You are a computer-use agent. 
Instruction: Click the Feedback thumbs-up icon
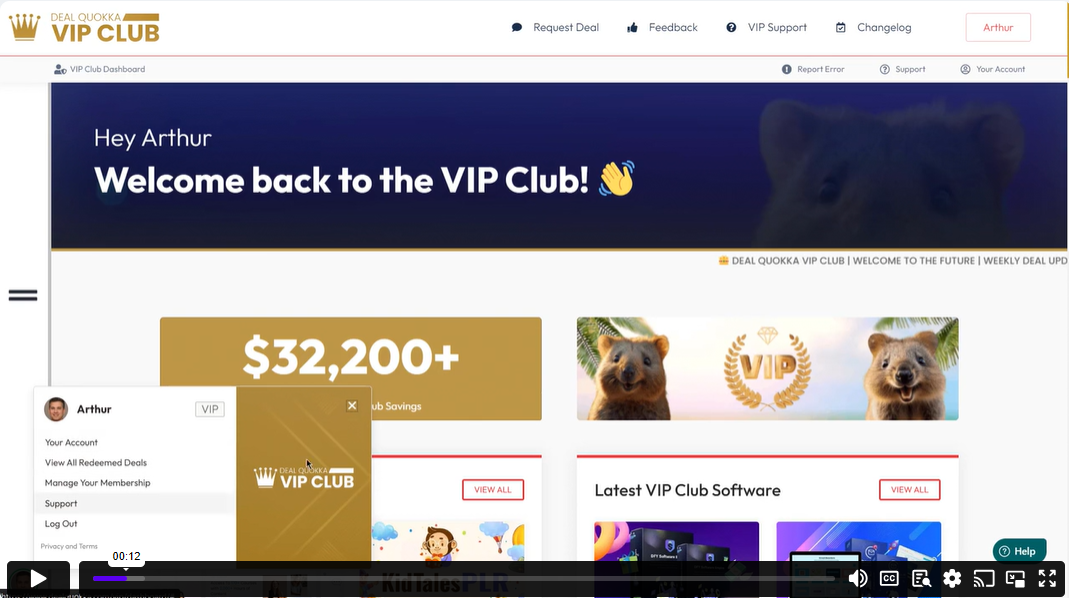[x=633, y=27]
